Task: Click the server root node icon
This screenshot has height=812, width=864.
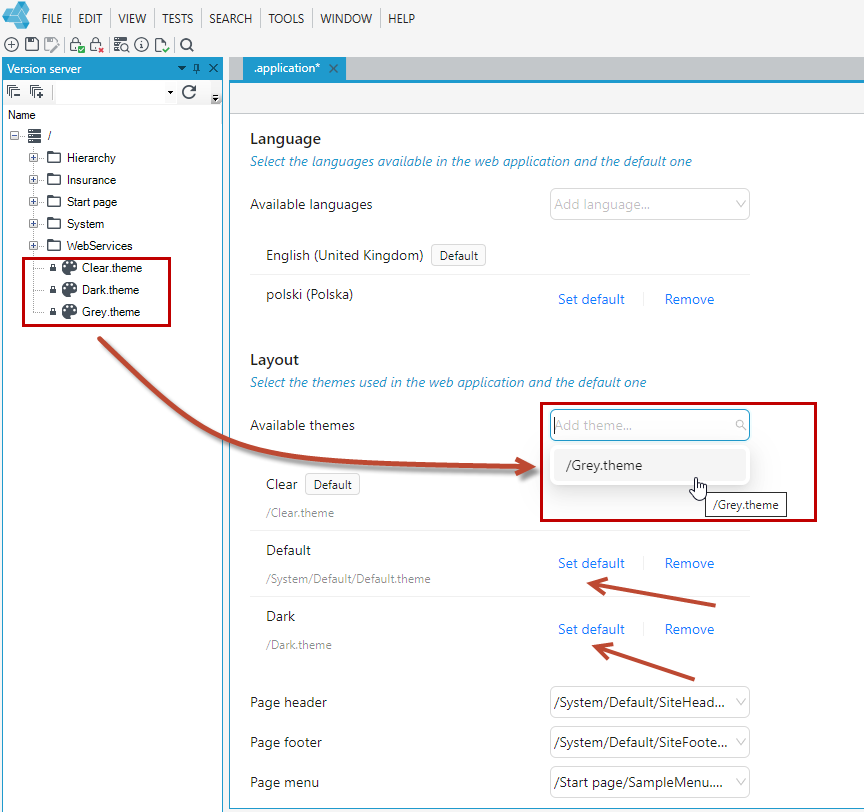Action: coord(35,136)
